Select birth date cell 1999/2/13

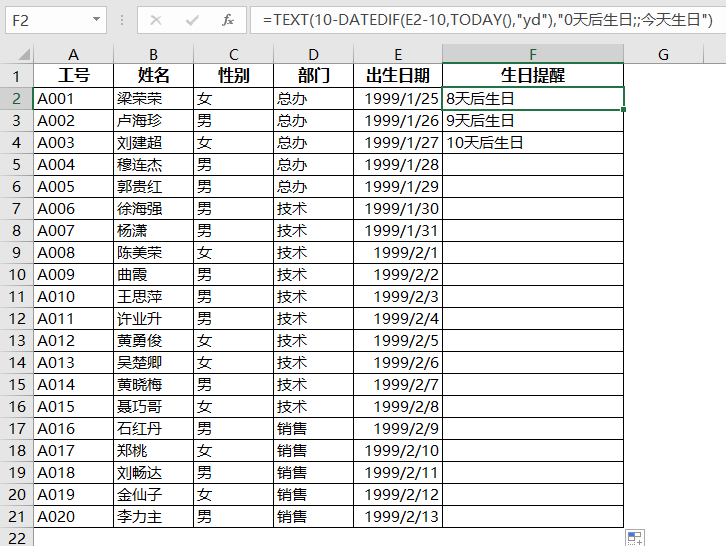(x=398, y=516)
